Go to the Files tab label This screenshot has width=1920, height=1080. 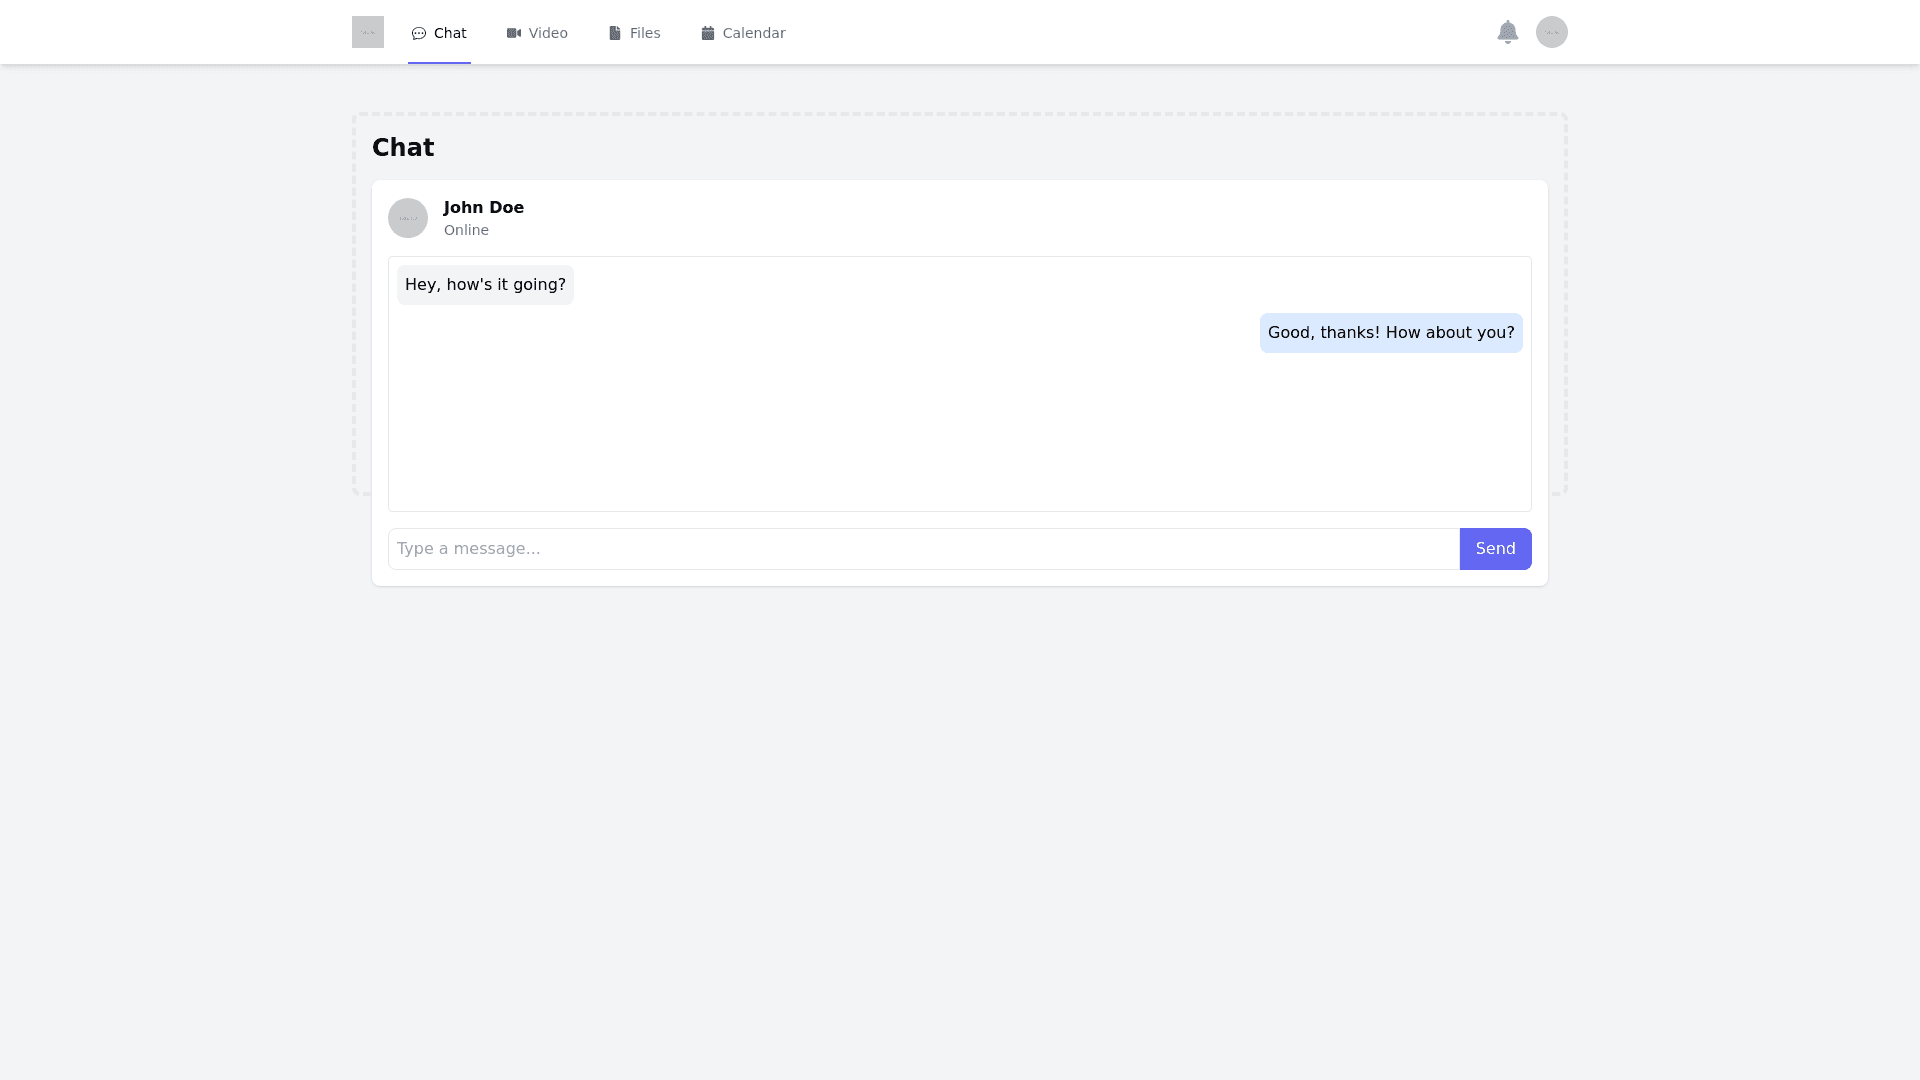[645, 33]
